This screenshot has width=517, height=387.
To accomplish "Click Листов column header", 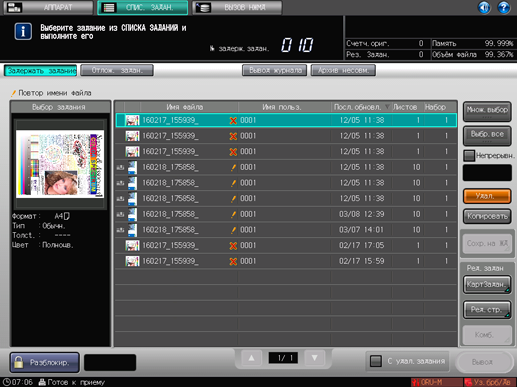I will [x=405, y=107].
